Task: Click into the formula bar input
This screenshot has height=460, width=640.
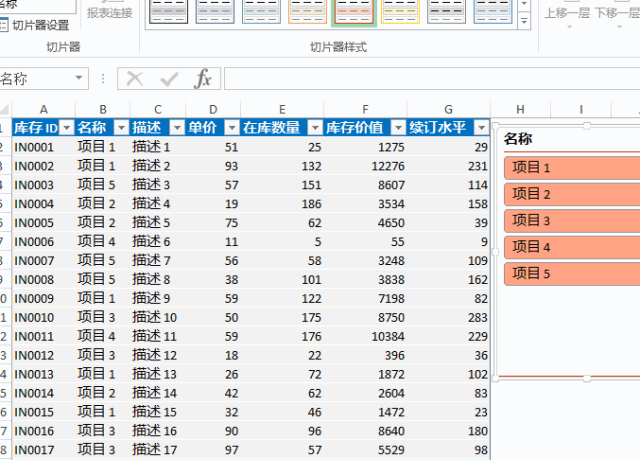Action: click(x=432, y=78)
